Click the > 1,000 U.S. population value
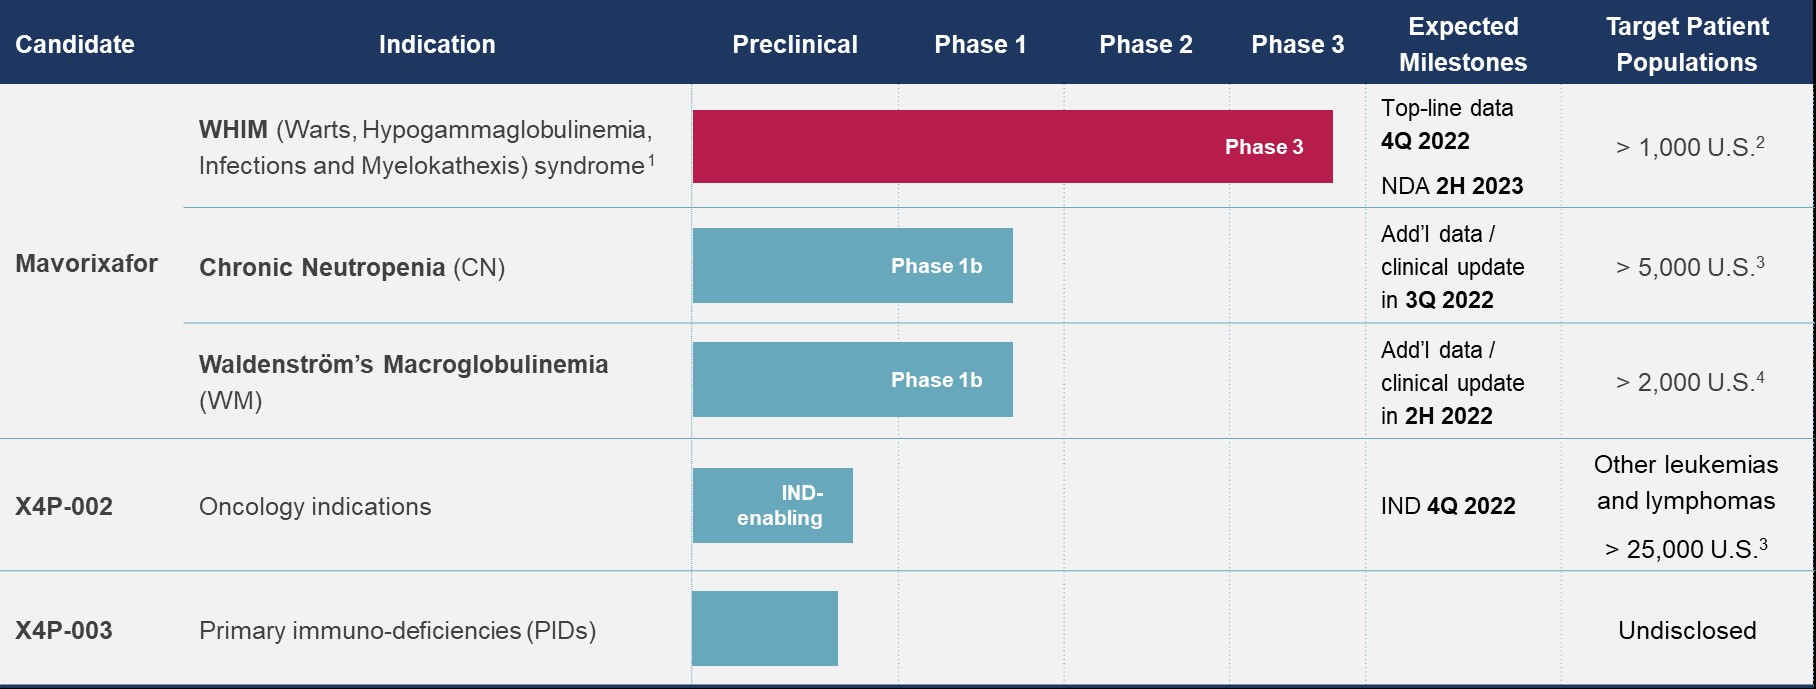The image size is (1816, 689). (x=1689, y=148)
